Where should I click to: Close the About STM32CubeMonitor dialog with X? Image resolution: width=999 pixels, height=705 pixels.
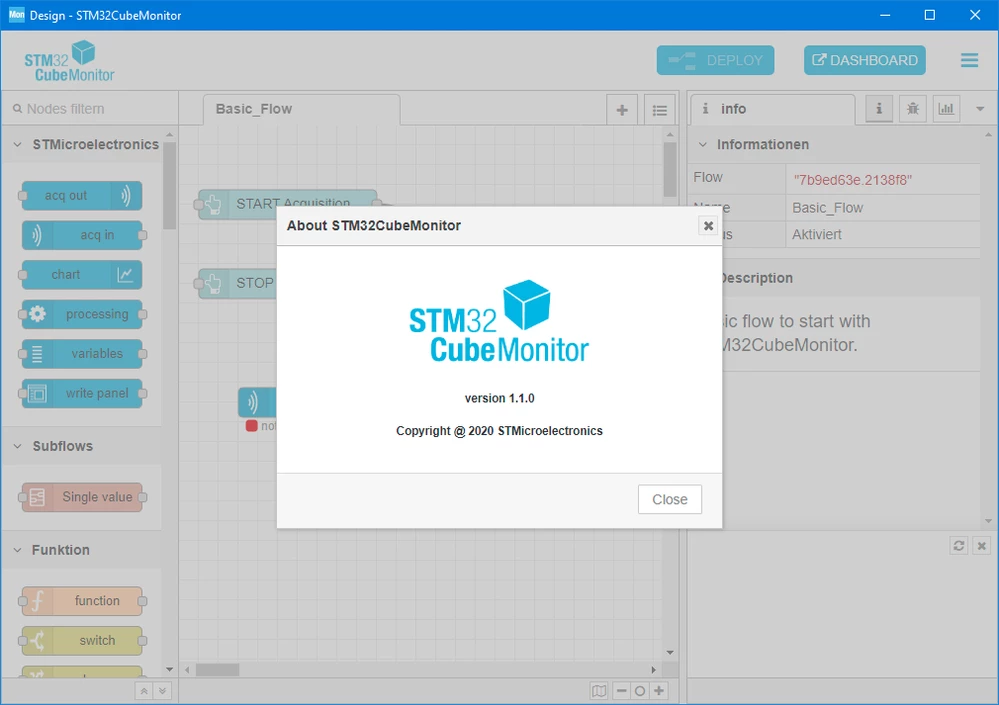coord(708,225)
